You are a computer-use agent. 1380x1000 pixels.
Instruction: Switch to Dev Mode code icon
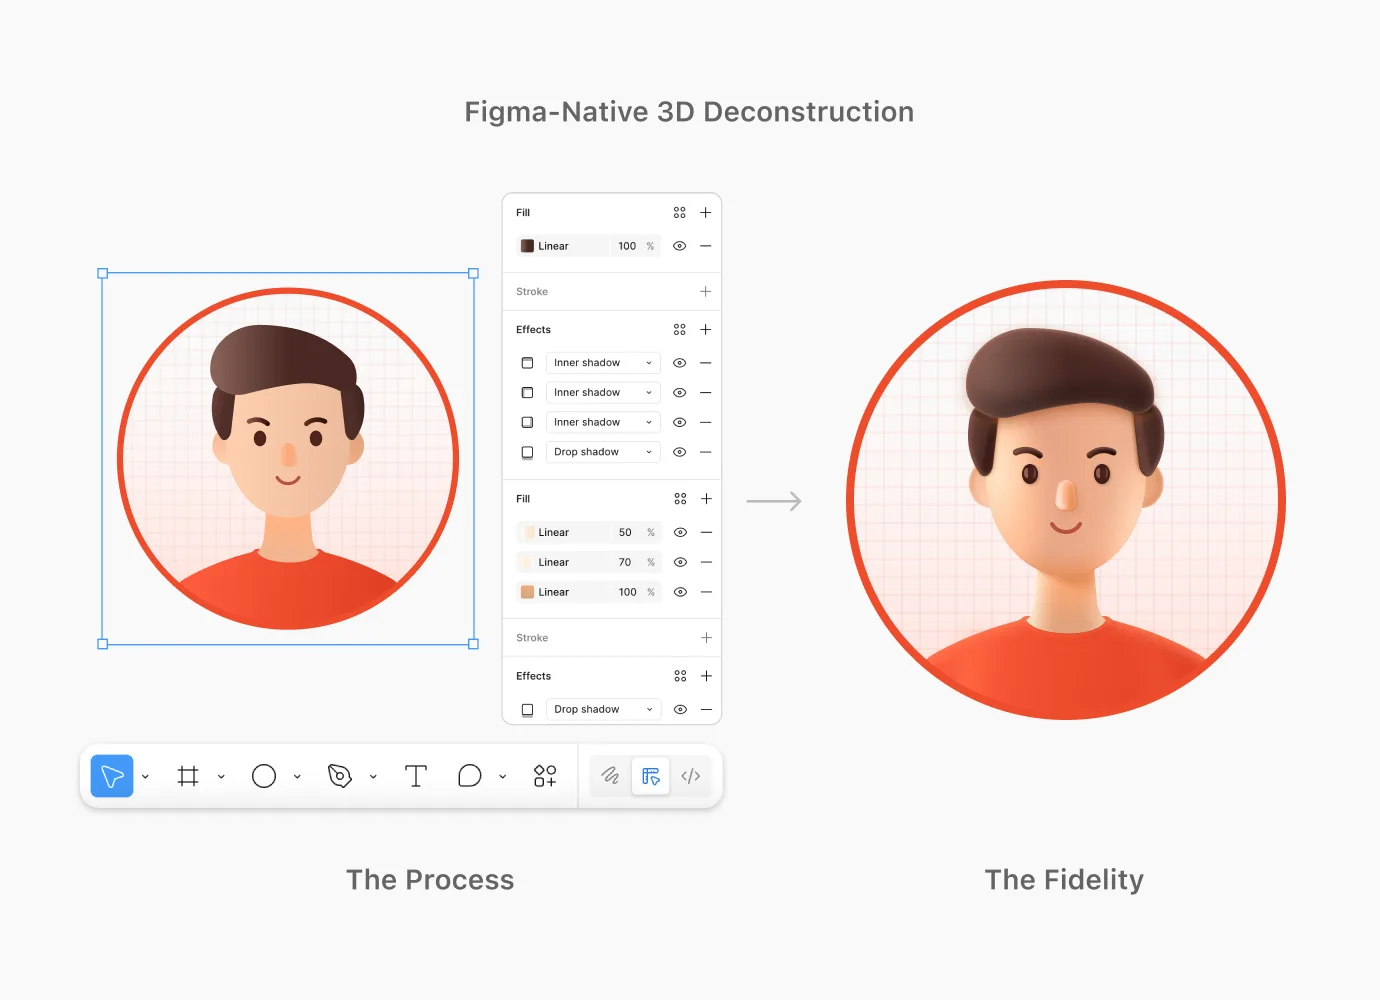coord(691,776)
